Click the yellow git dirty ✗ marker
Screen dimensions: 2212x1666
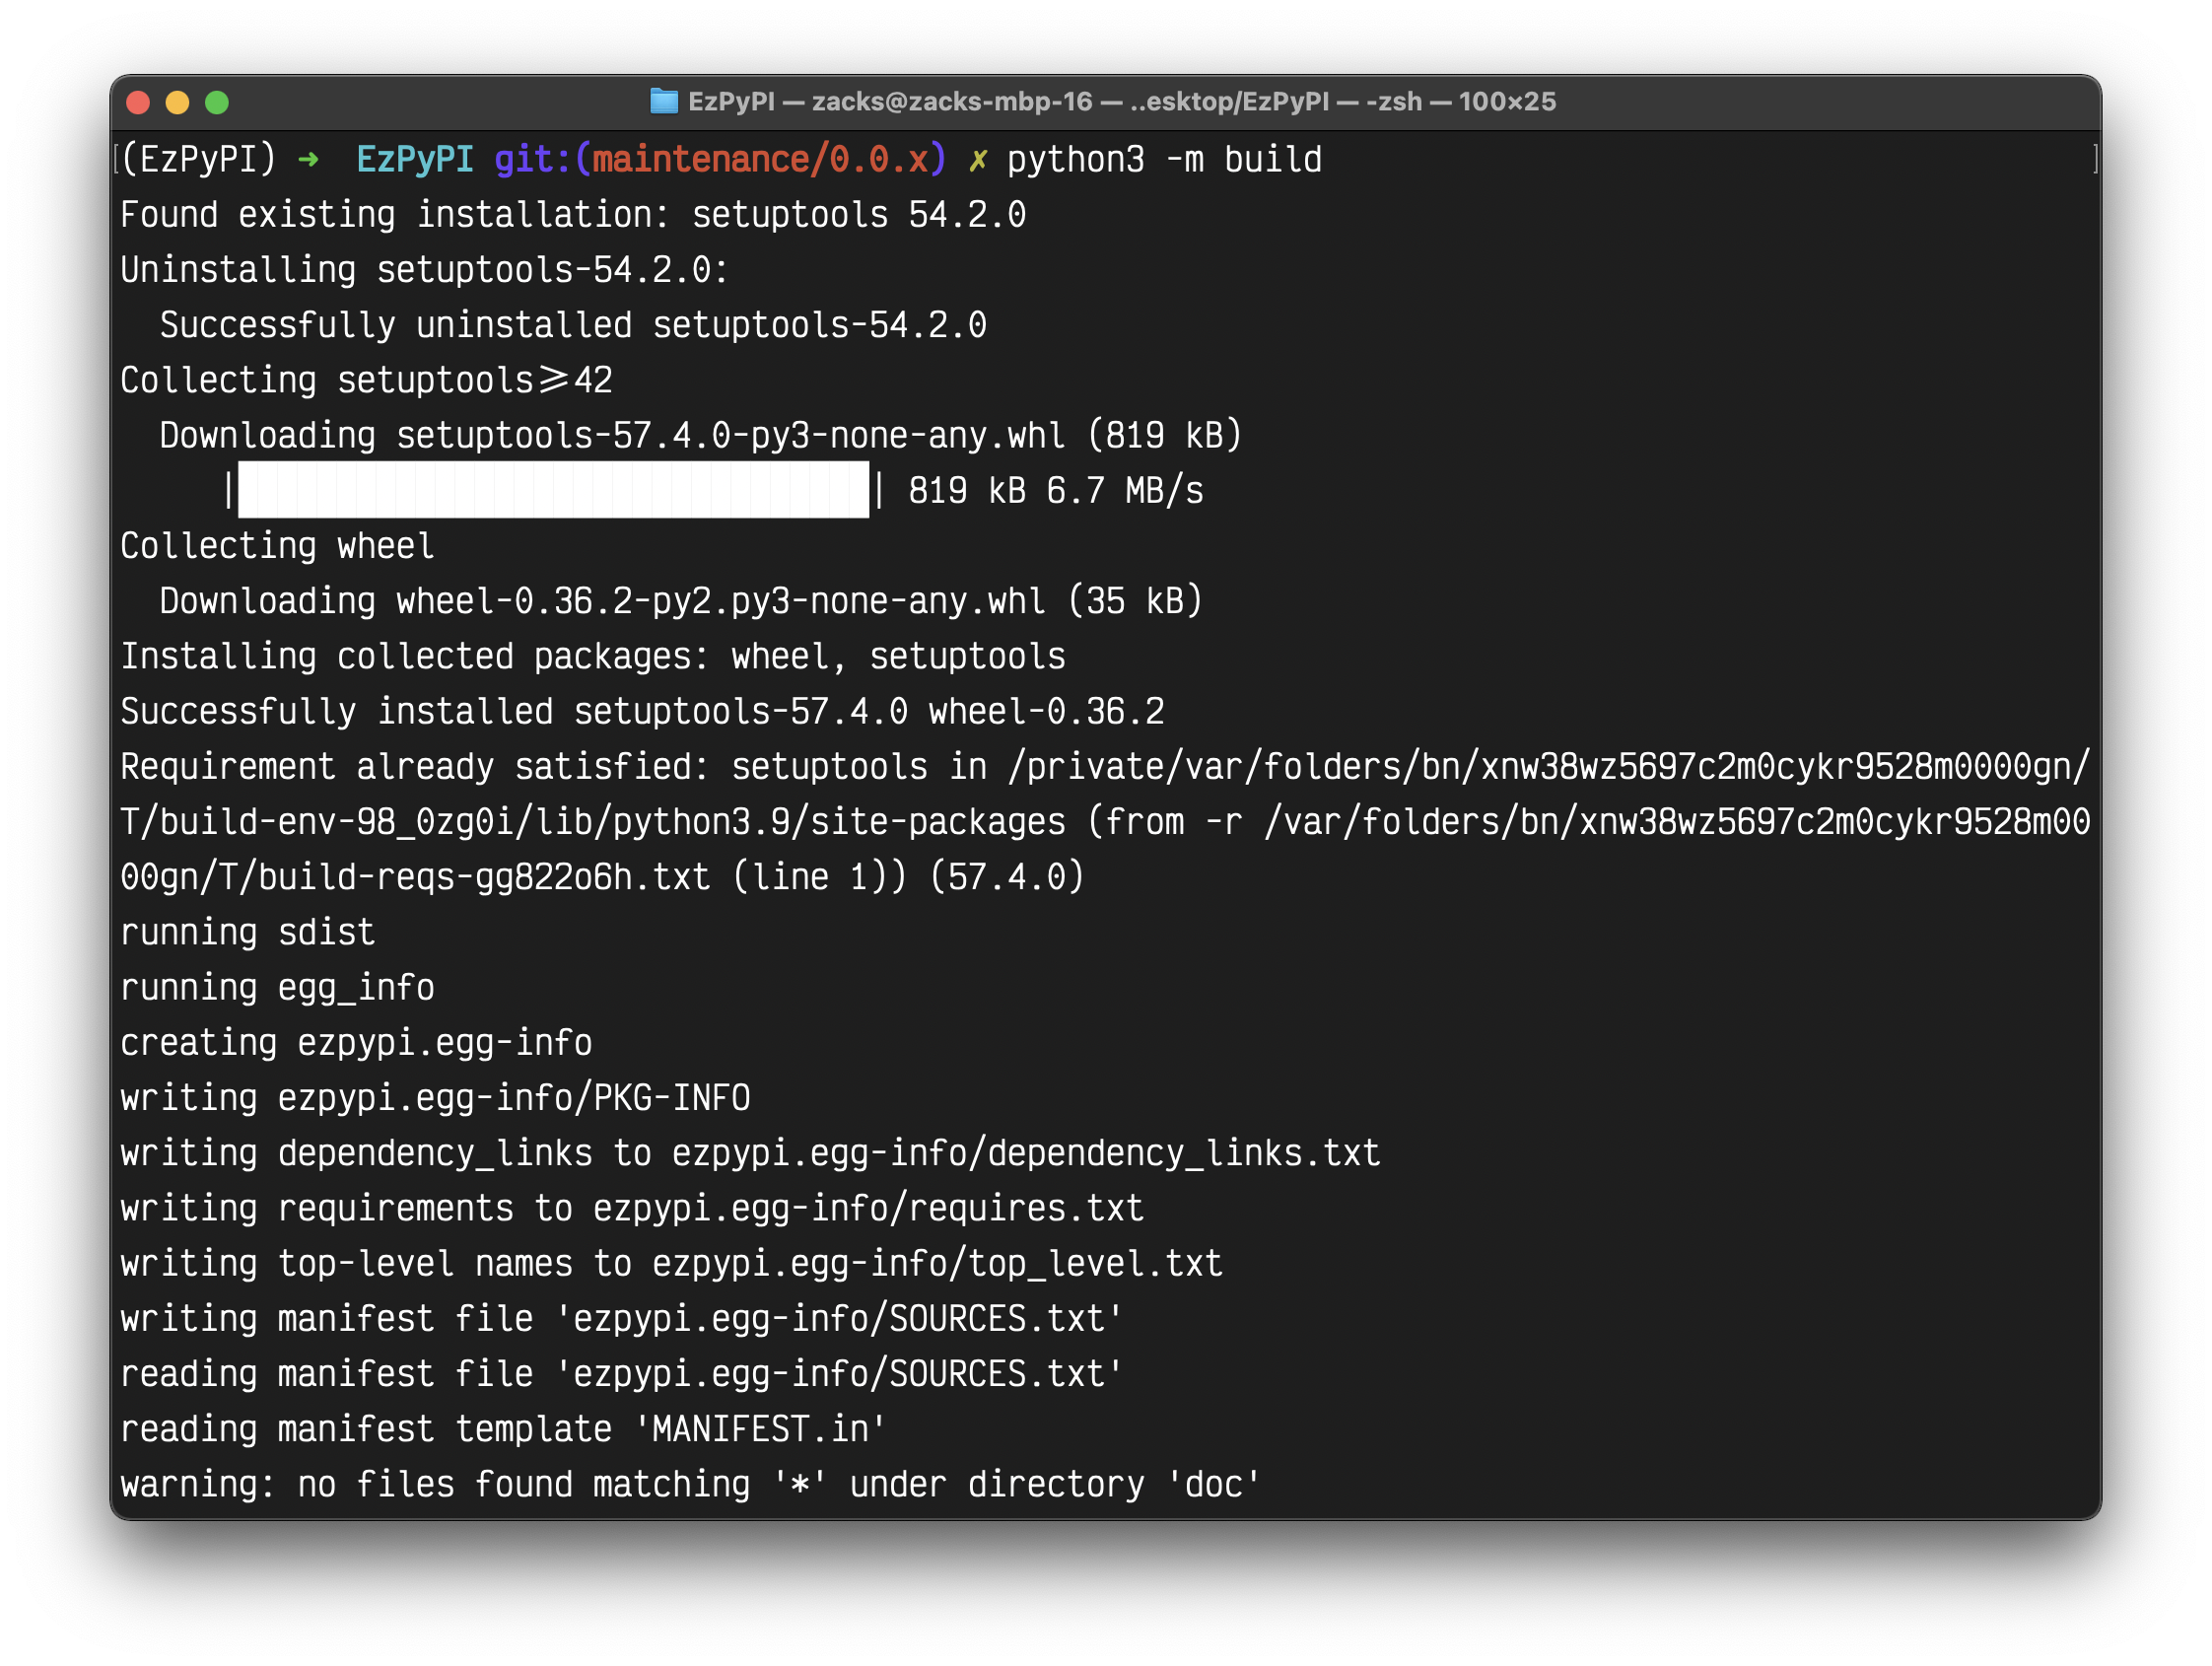(977, 160)
